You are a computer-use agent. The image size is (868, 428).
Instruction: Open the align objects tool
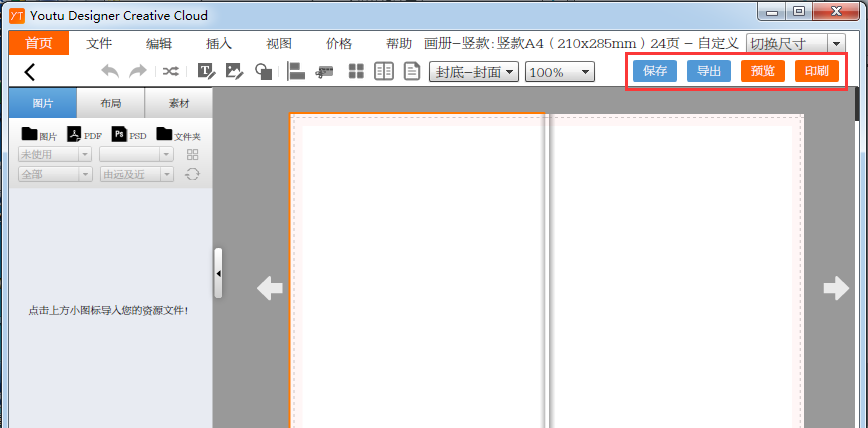(296, 71)
